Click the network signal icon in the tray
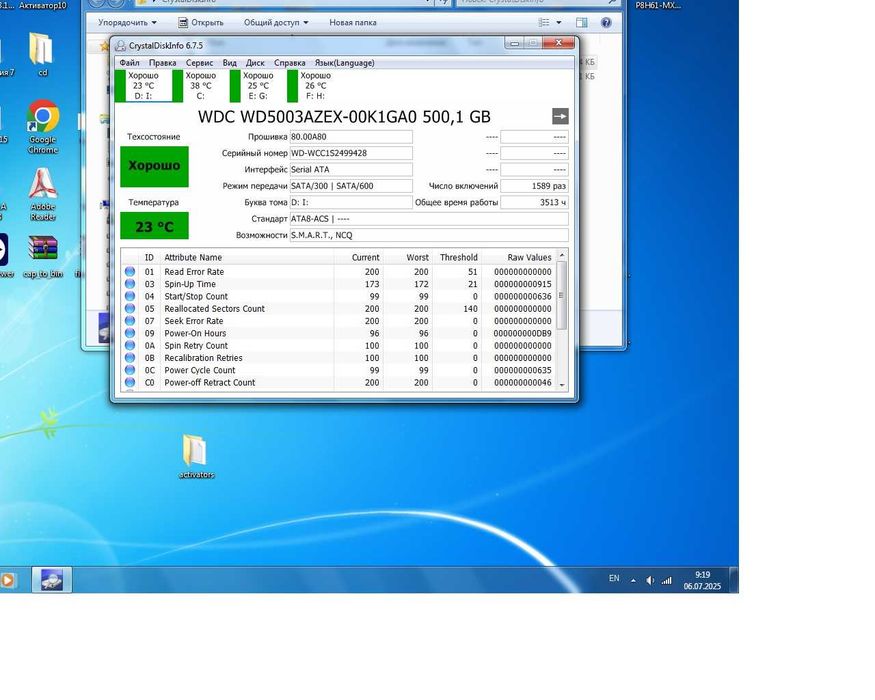This screenshot has height=700, width=875. click(x=666, y=581)
